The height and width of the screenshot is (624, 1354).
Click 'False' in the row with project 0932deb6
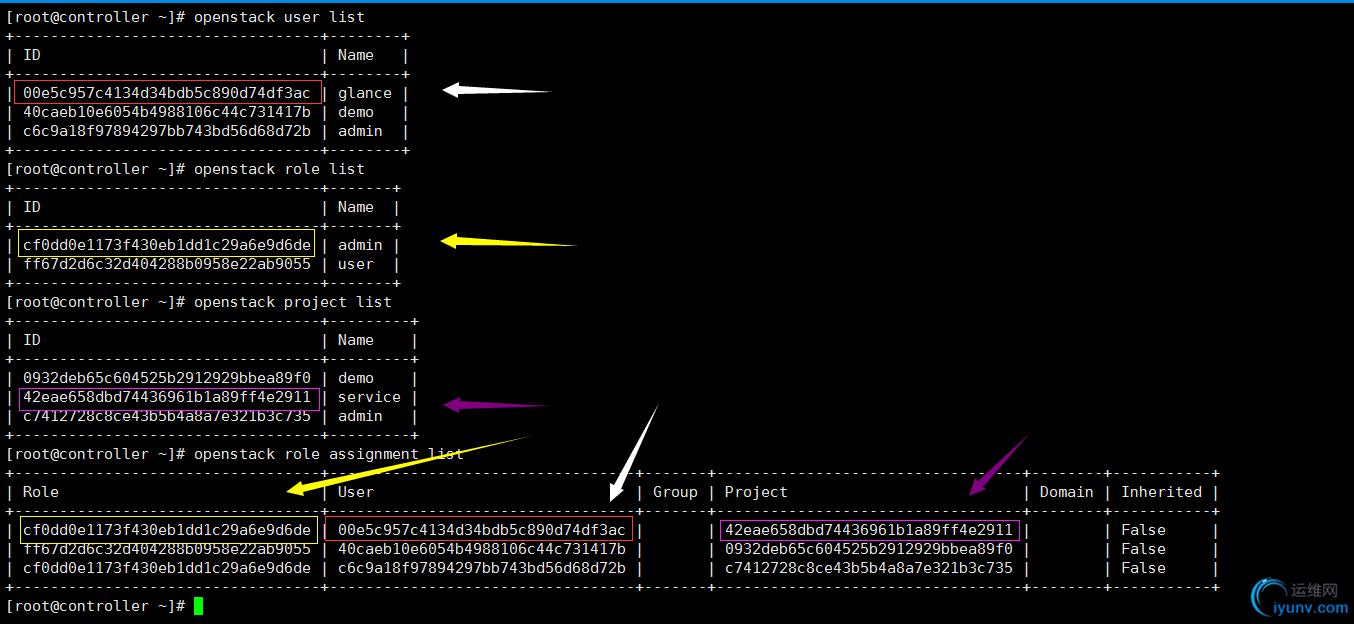point(1143,549)
